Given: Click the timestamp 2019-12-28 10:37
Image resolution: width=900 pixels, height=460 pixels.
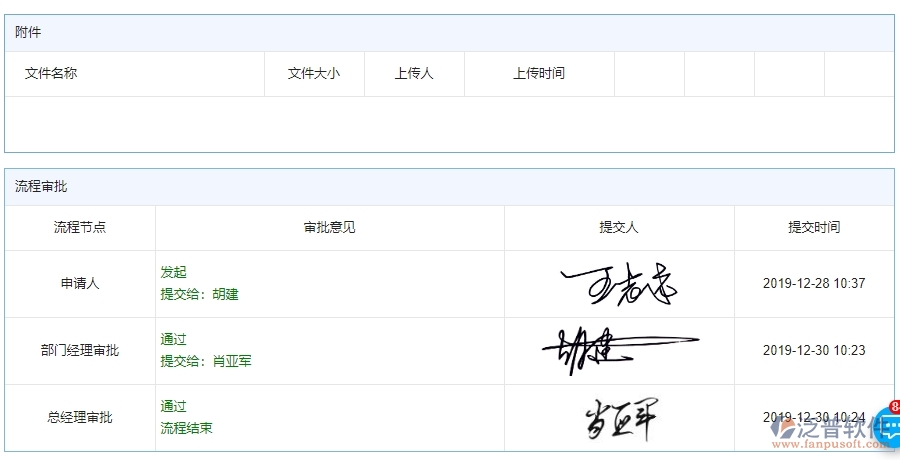Looking at the screenshot, I should pos(814,284).
